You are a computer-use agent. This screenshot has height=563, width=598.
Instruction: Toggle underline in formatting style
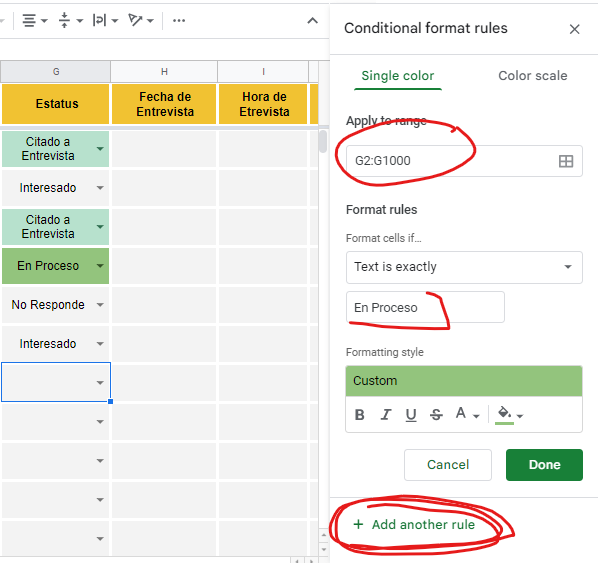(x=411, y=415)
